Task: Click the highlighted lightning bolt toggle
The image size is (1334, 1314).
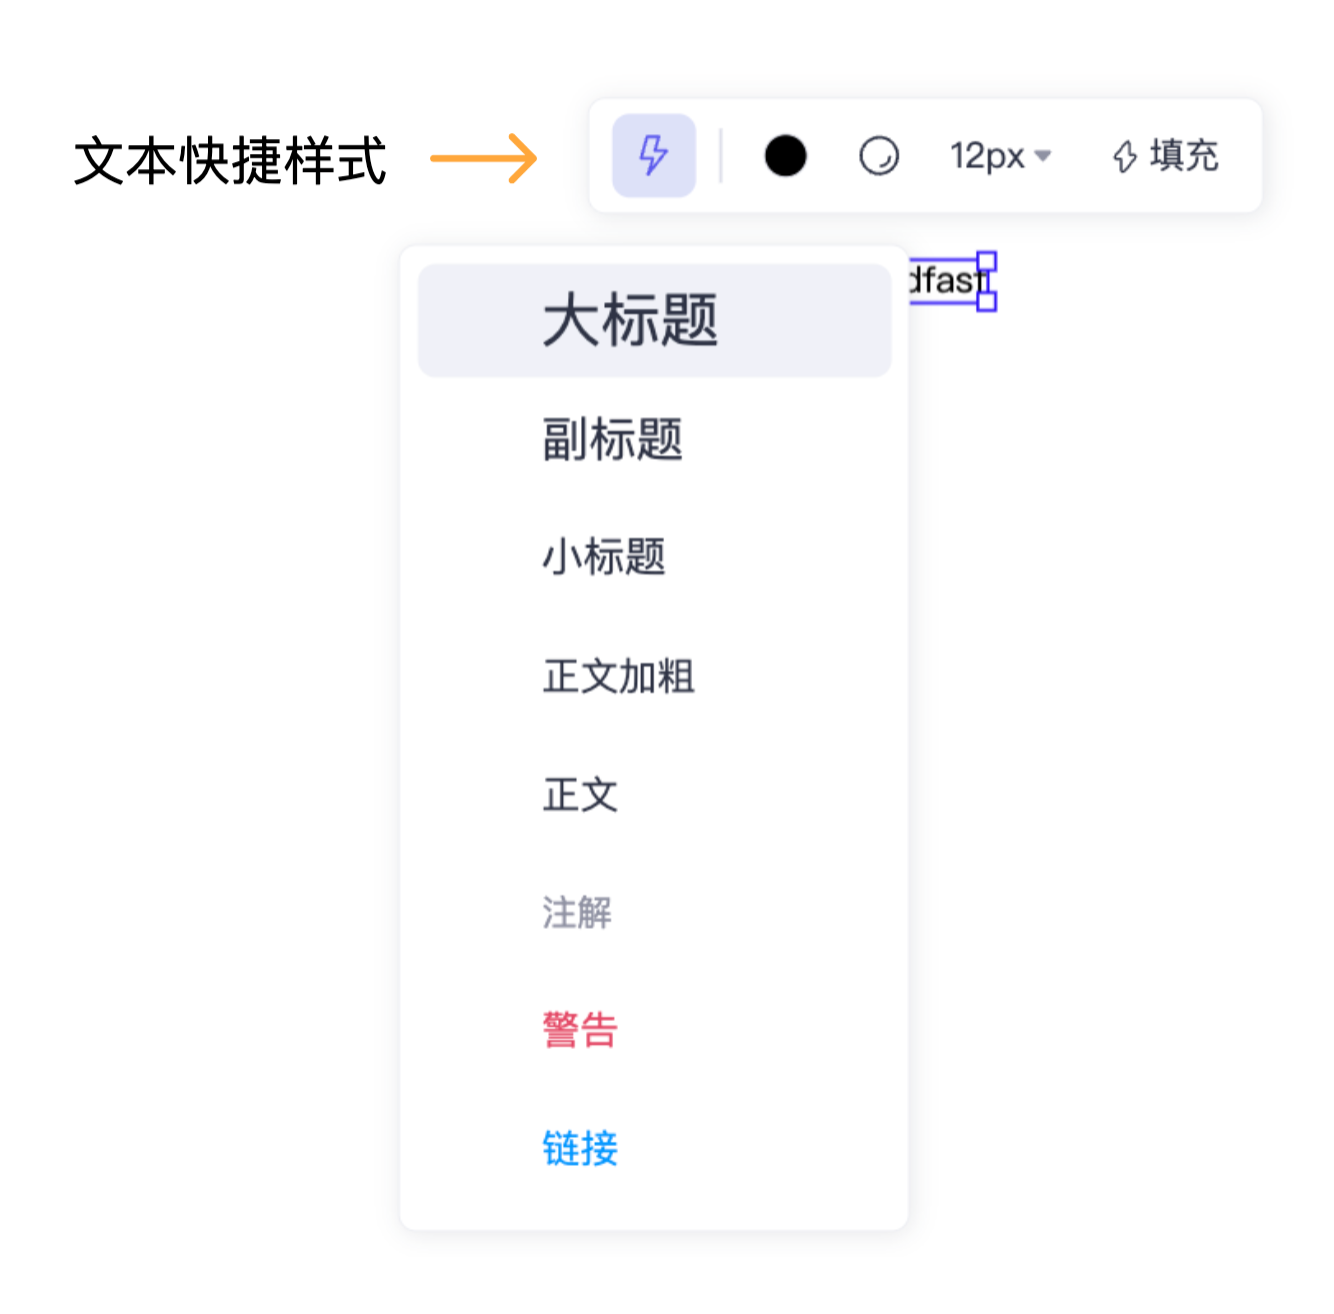Action: click(x=653, y=156)
